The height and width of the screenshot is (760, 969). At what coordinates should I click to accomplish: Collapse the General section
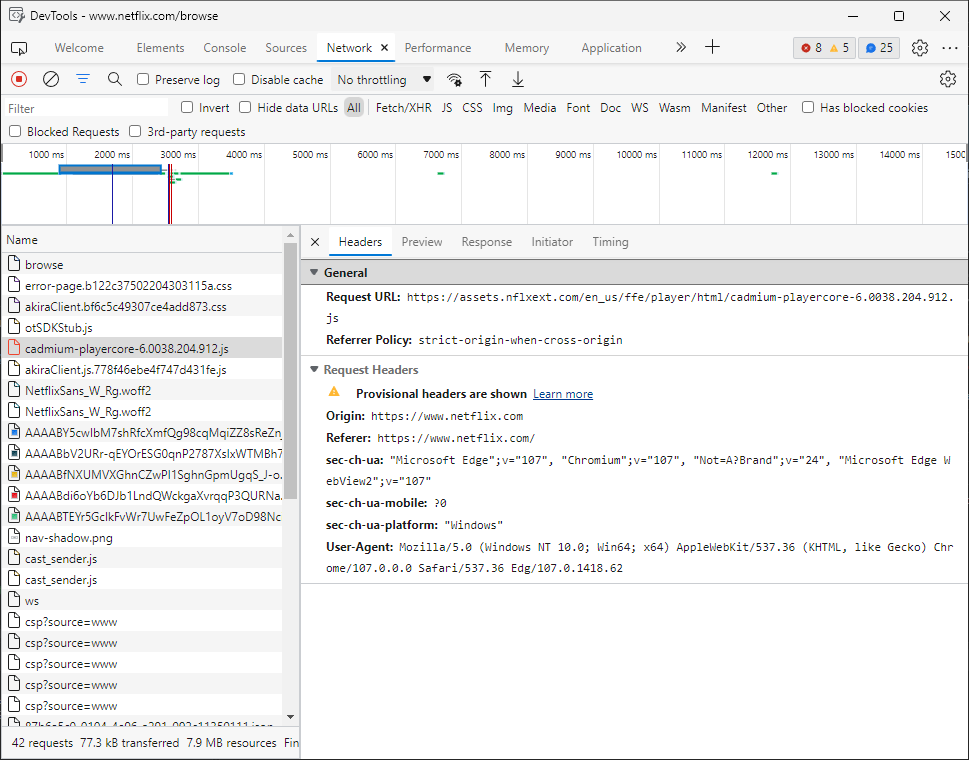(x=315, y=272)
